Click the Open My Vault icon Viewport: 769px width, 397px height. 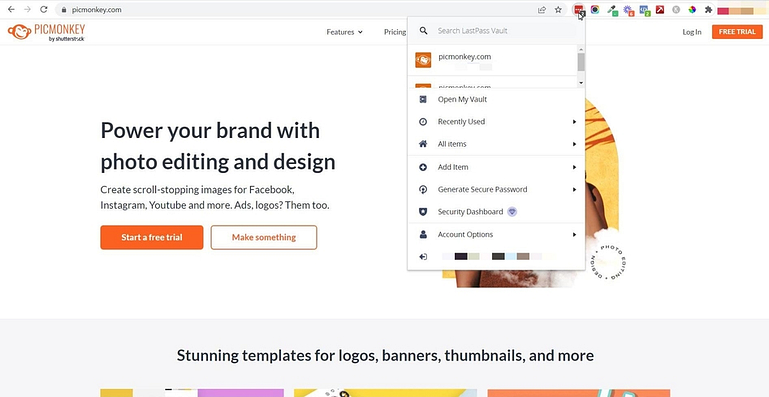coord(423,99)
